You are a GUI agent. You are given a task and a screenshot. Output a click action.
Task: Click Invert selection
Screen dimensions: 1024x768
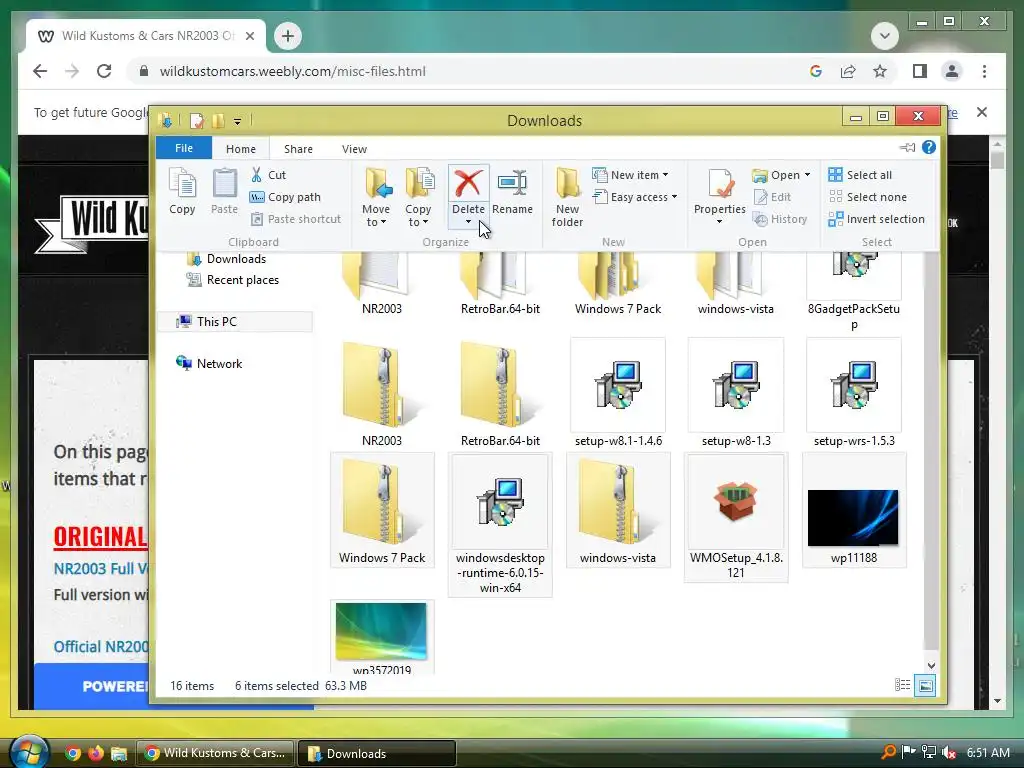point(876,219)
